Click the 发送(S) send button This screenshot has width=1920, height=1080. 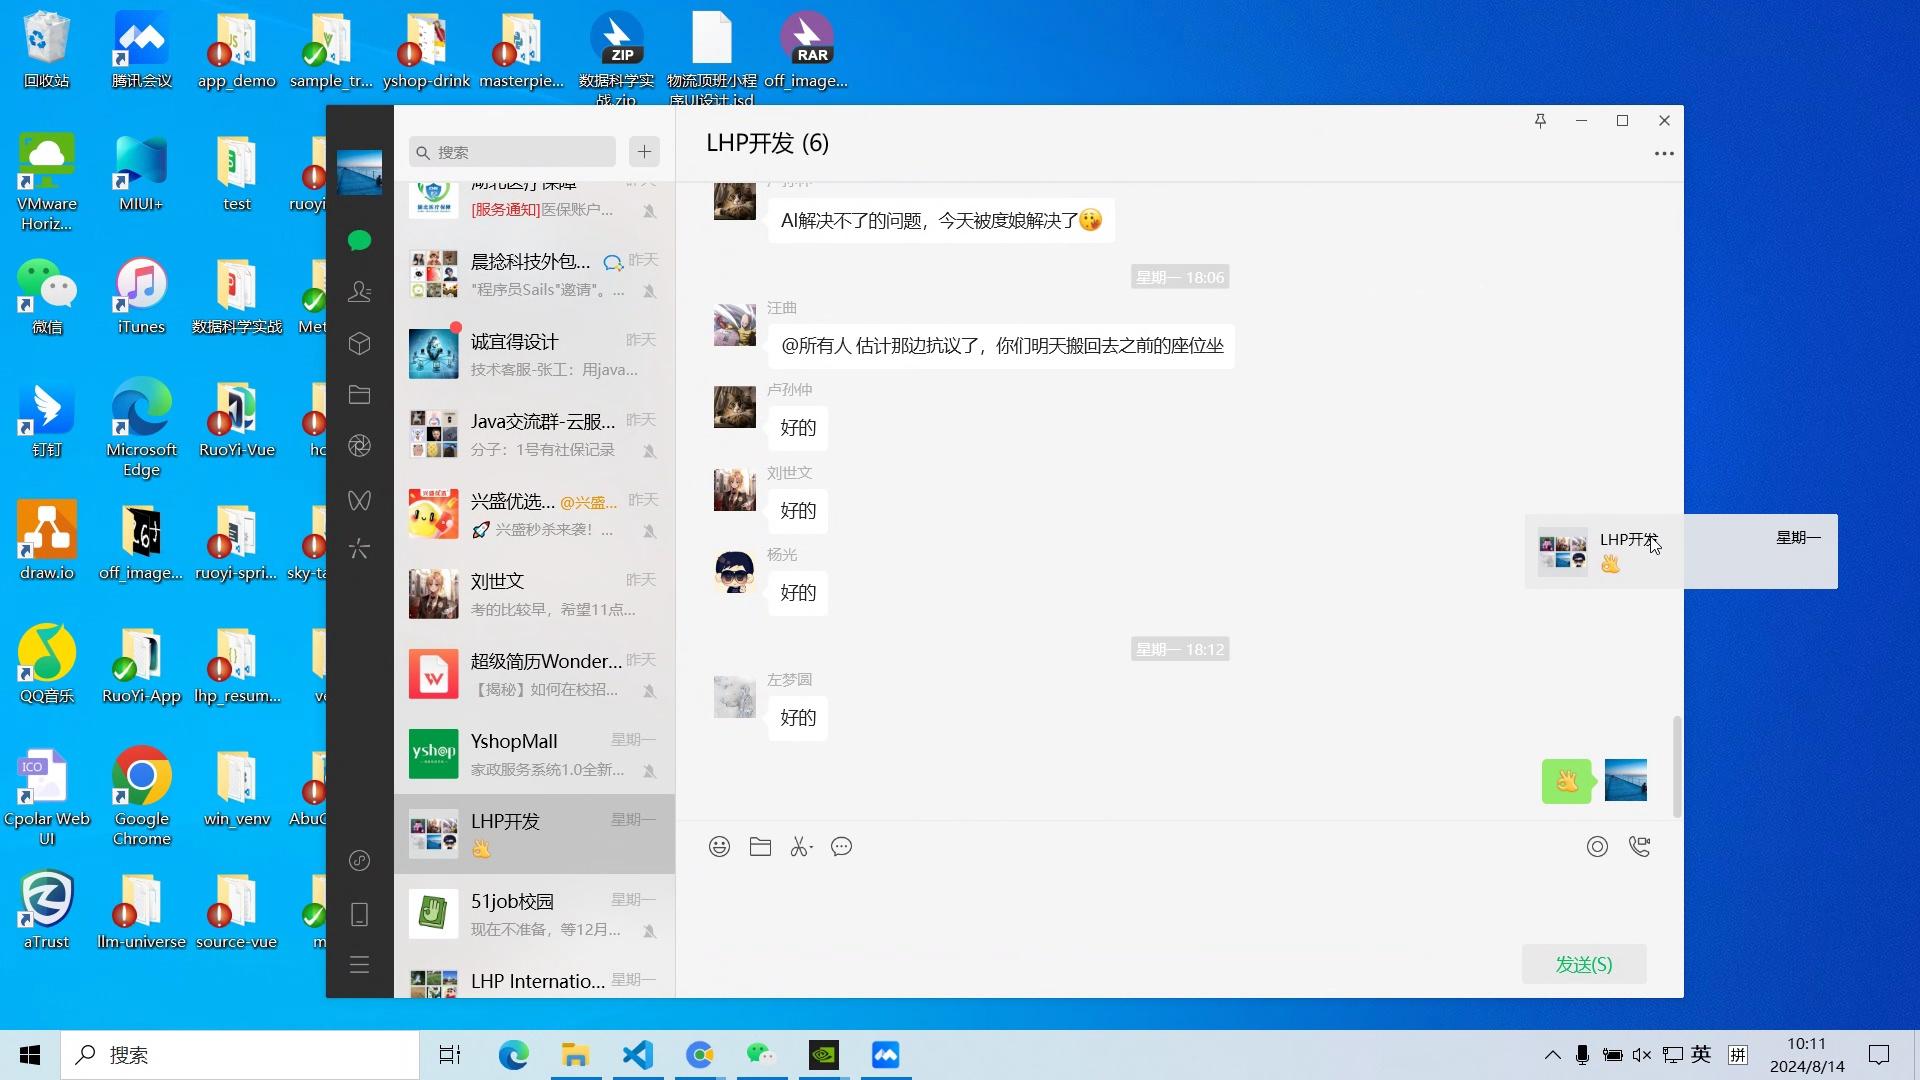click(x=1584, y=964)
